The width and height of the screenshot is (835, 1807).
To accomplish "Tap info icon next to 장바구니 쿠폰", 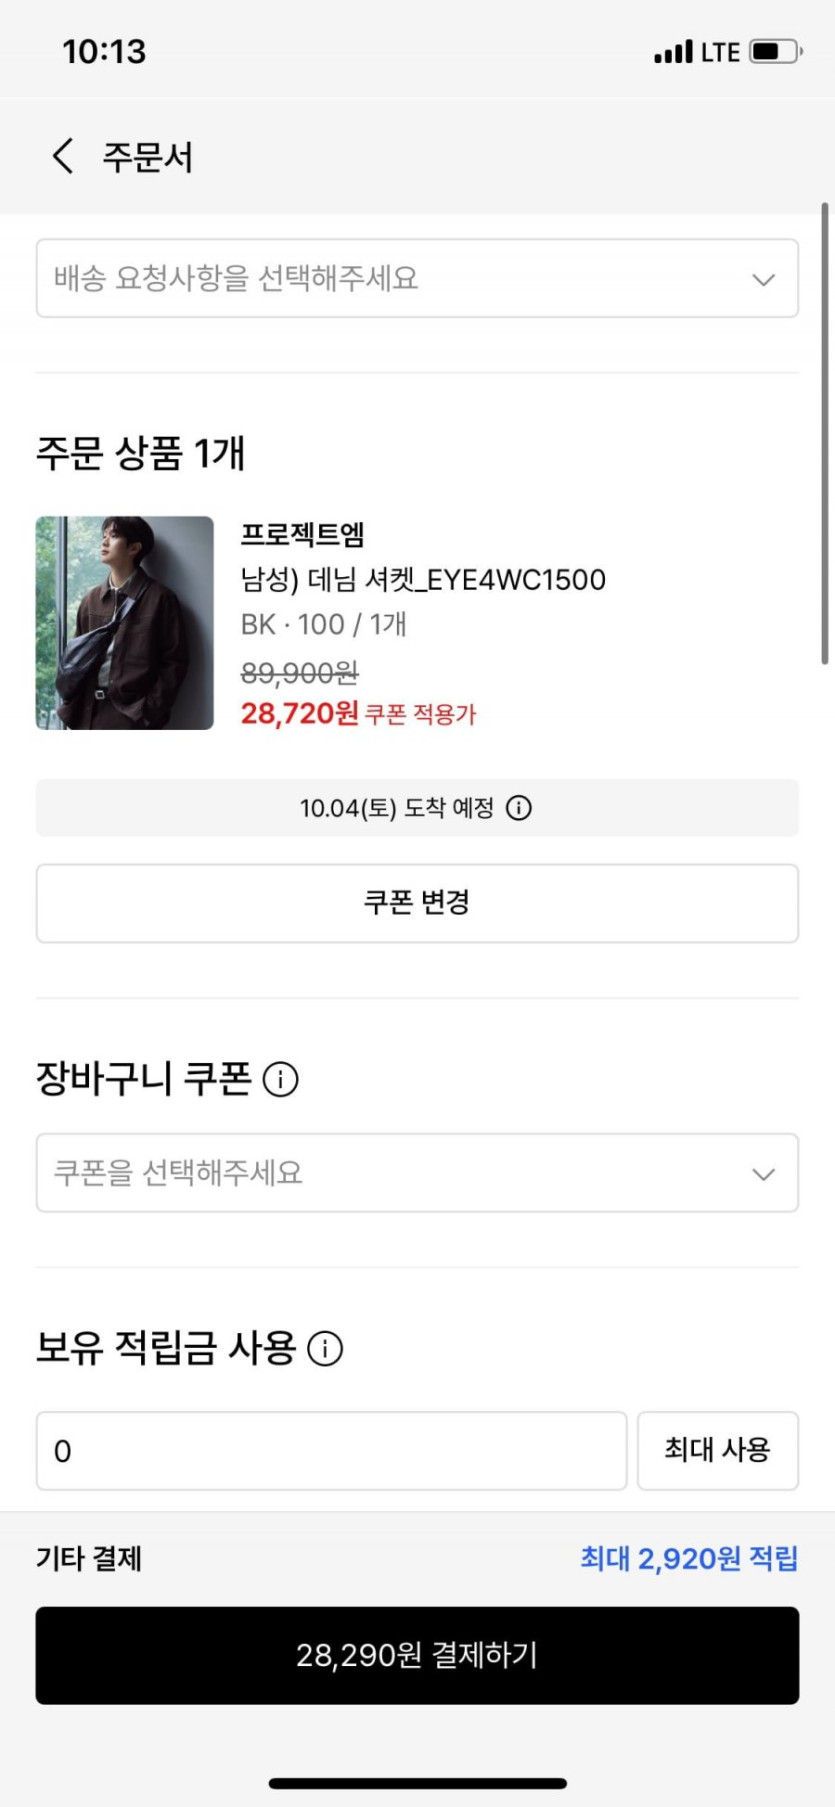I will 280,1080.
